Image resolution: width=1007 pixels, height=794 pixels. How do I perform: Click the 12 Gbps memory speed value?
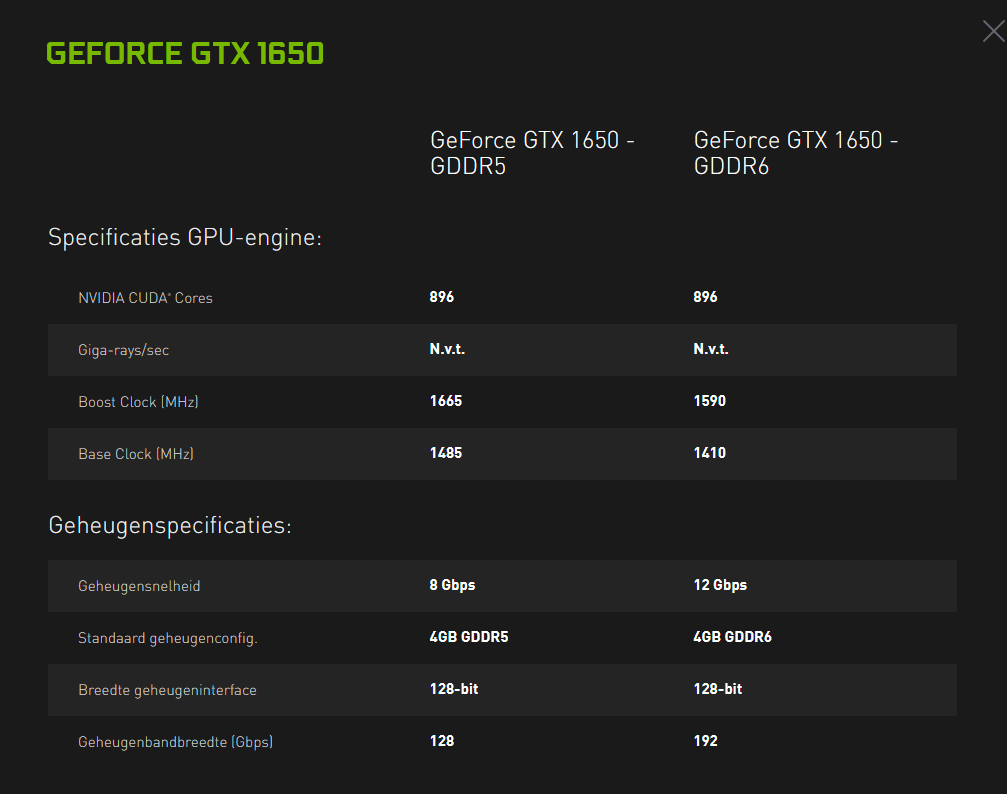pos(720,585)
